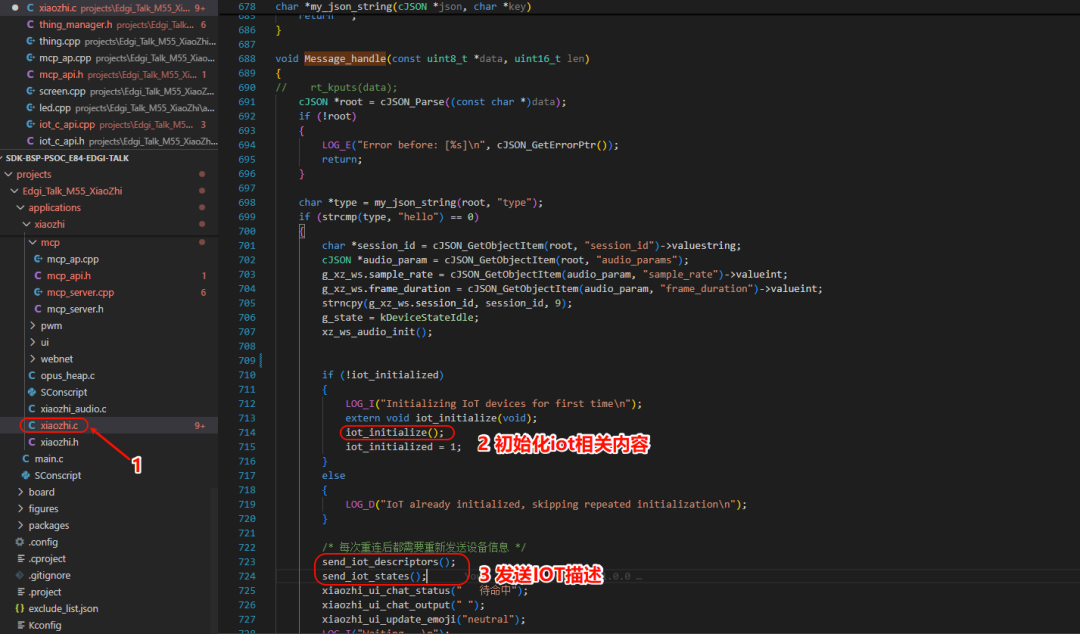
Task: Click the gear icon beside .config
Action: 20,542
